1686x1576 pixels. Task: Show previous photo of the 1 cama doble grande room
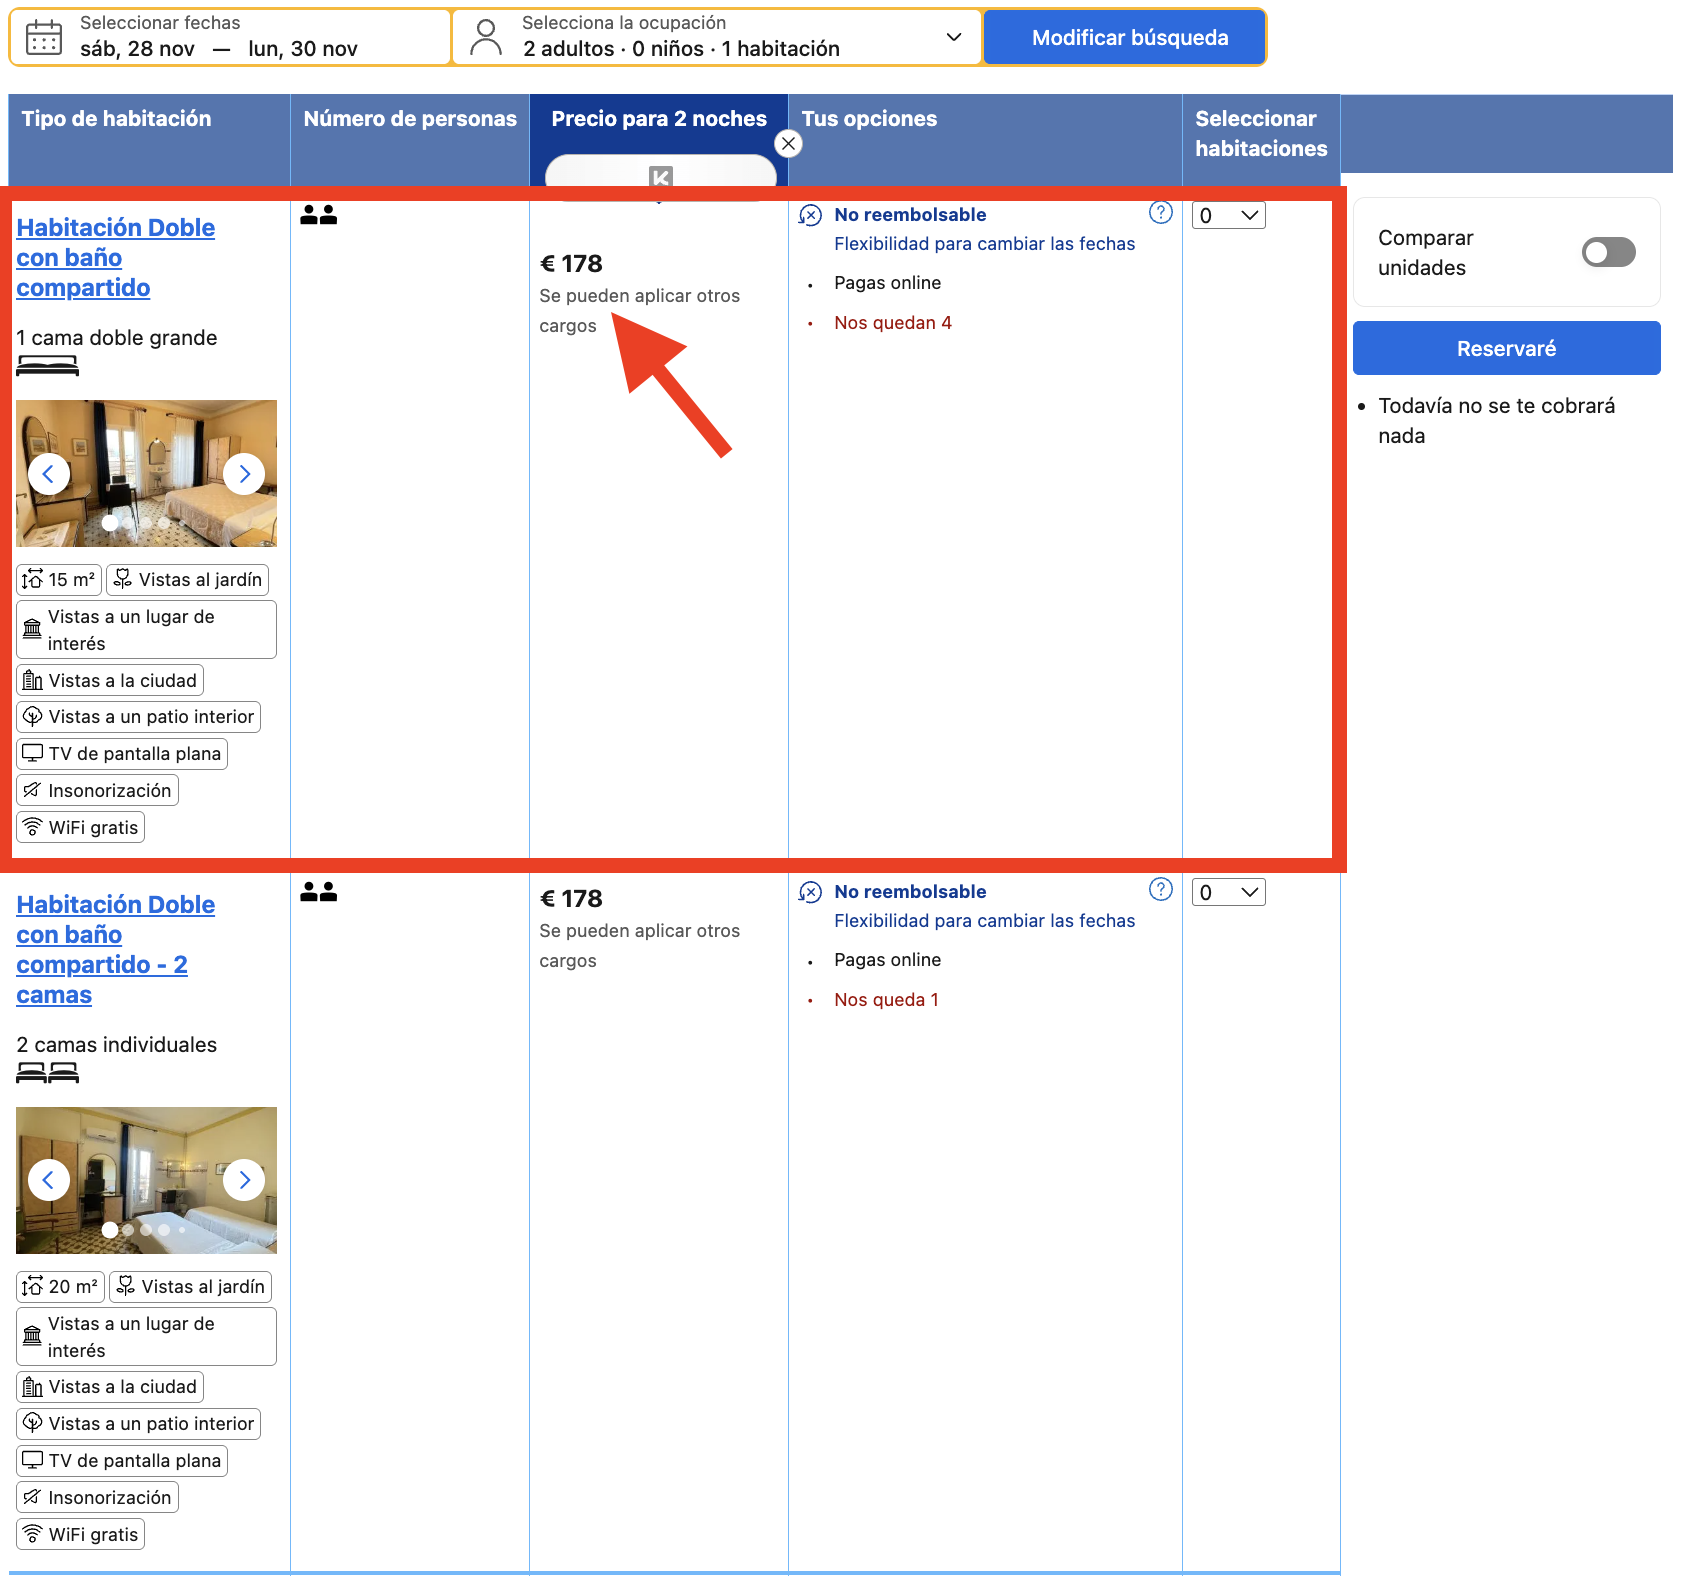pyautogui.click(x=49, y=474)
